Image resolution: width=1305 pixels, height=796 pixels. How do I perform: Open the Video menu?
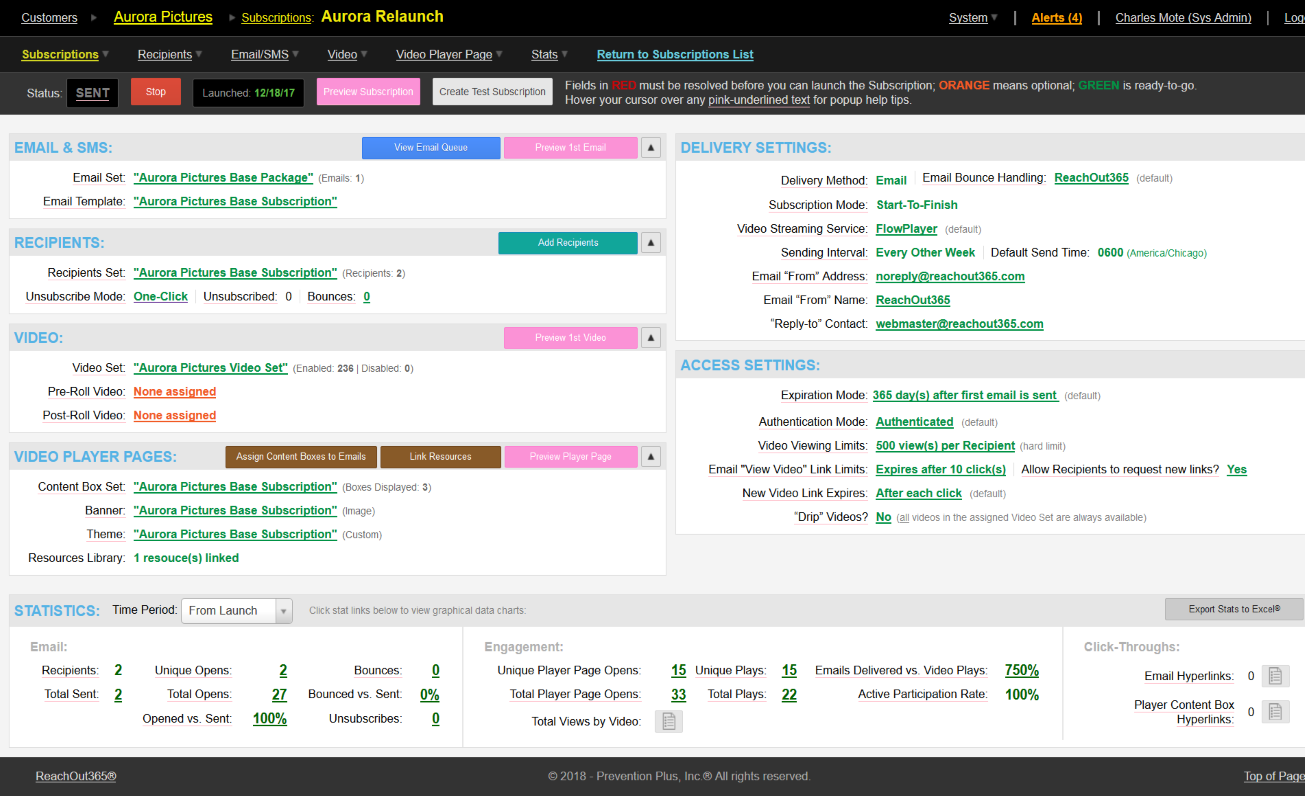(x=347, y=55)
